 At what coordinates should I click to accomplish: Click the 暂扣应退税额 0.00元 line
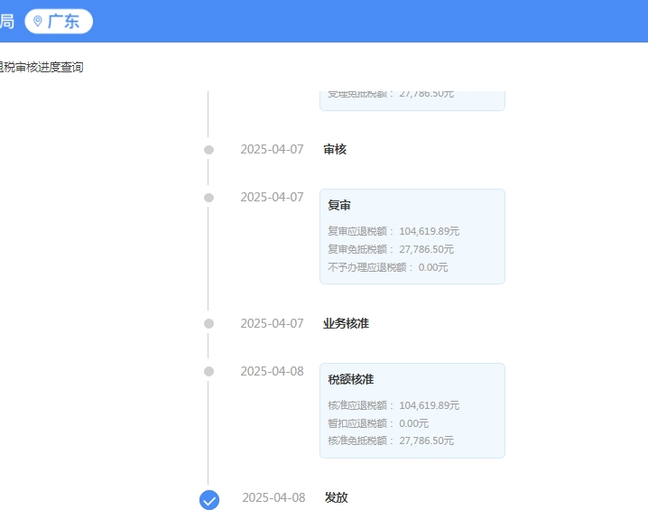tap(378, 423)
